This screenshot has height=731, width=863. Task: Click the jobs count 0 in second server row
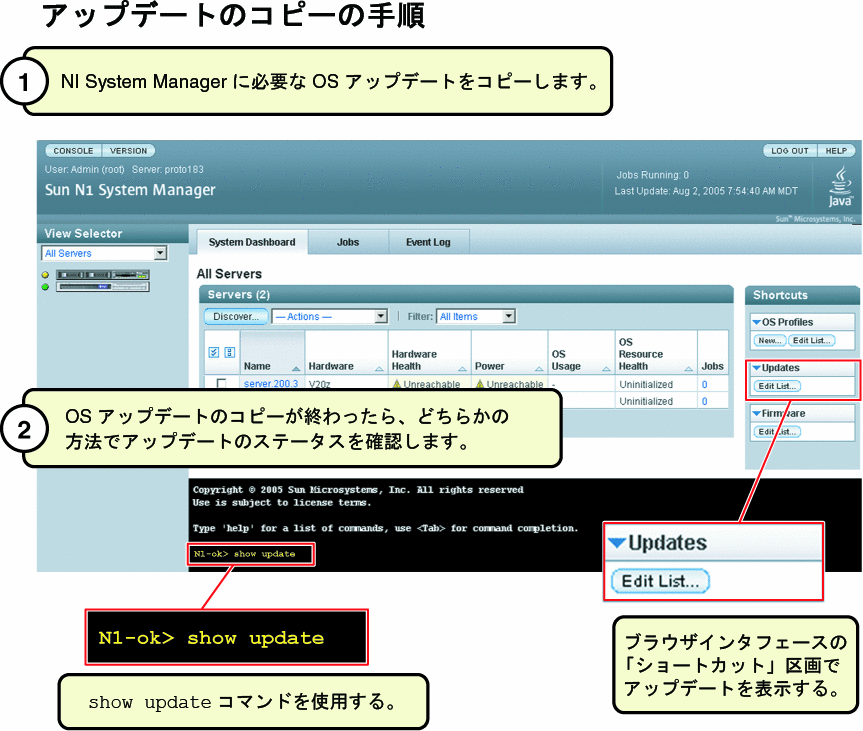pyautogui.click(x=704, y=401)
